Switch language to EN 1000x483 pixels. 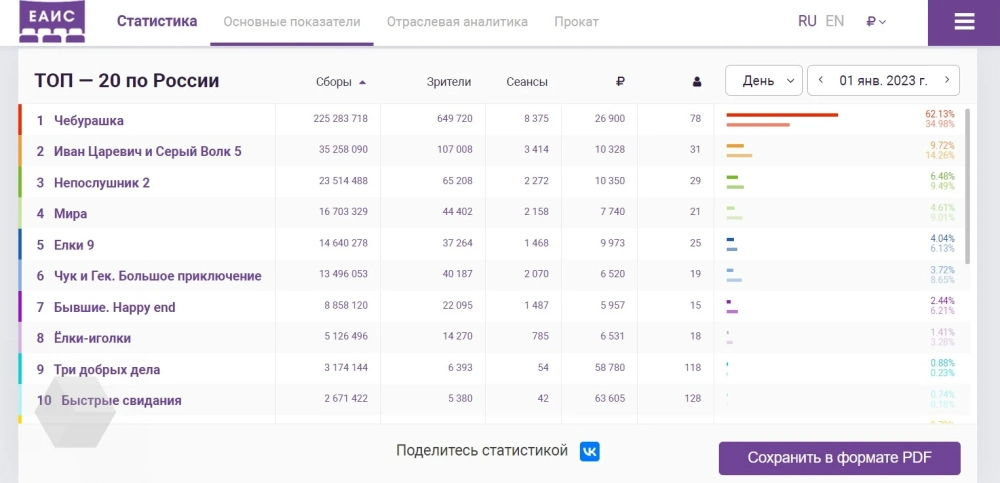(834, 21)
